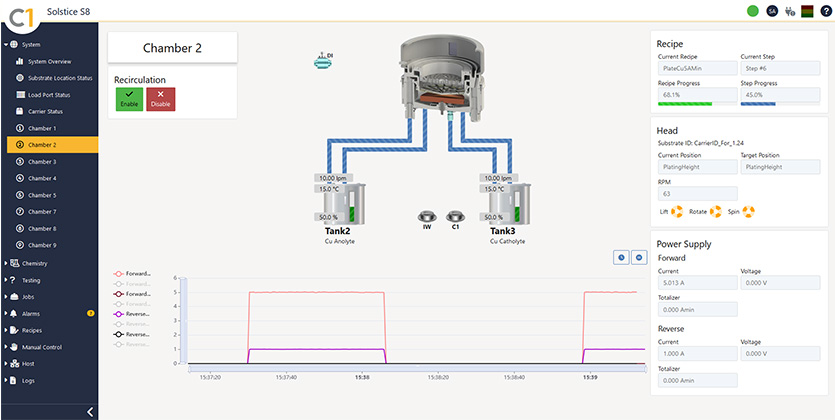
Task: Click the Load Port Status icon
Action: [20, 95]
